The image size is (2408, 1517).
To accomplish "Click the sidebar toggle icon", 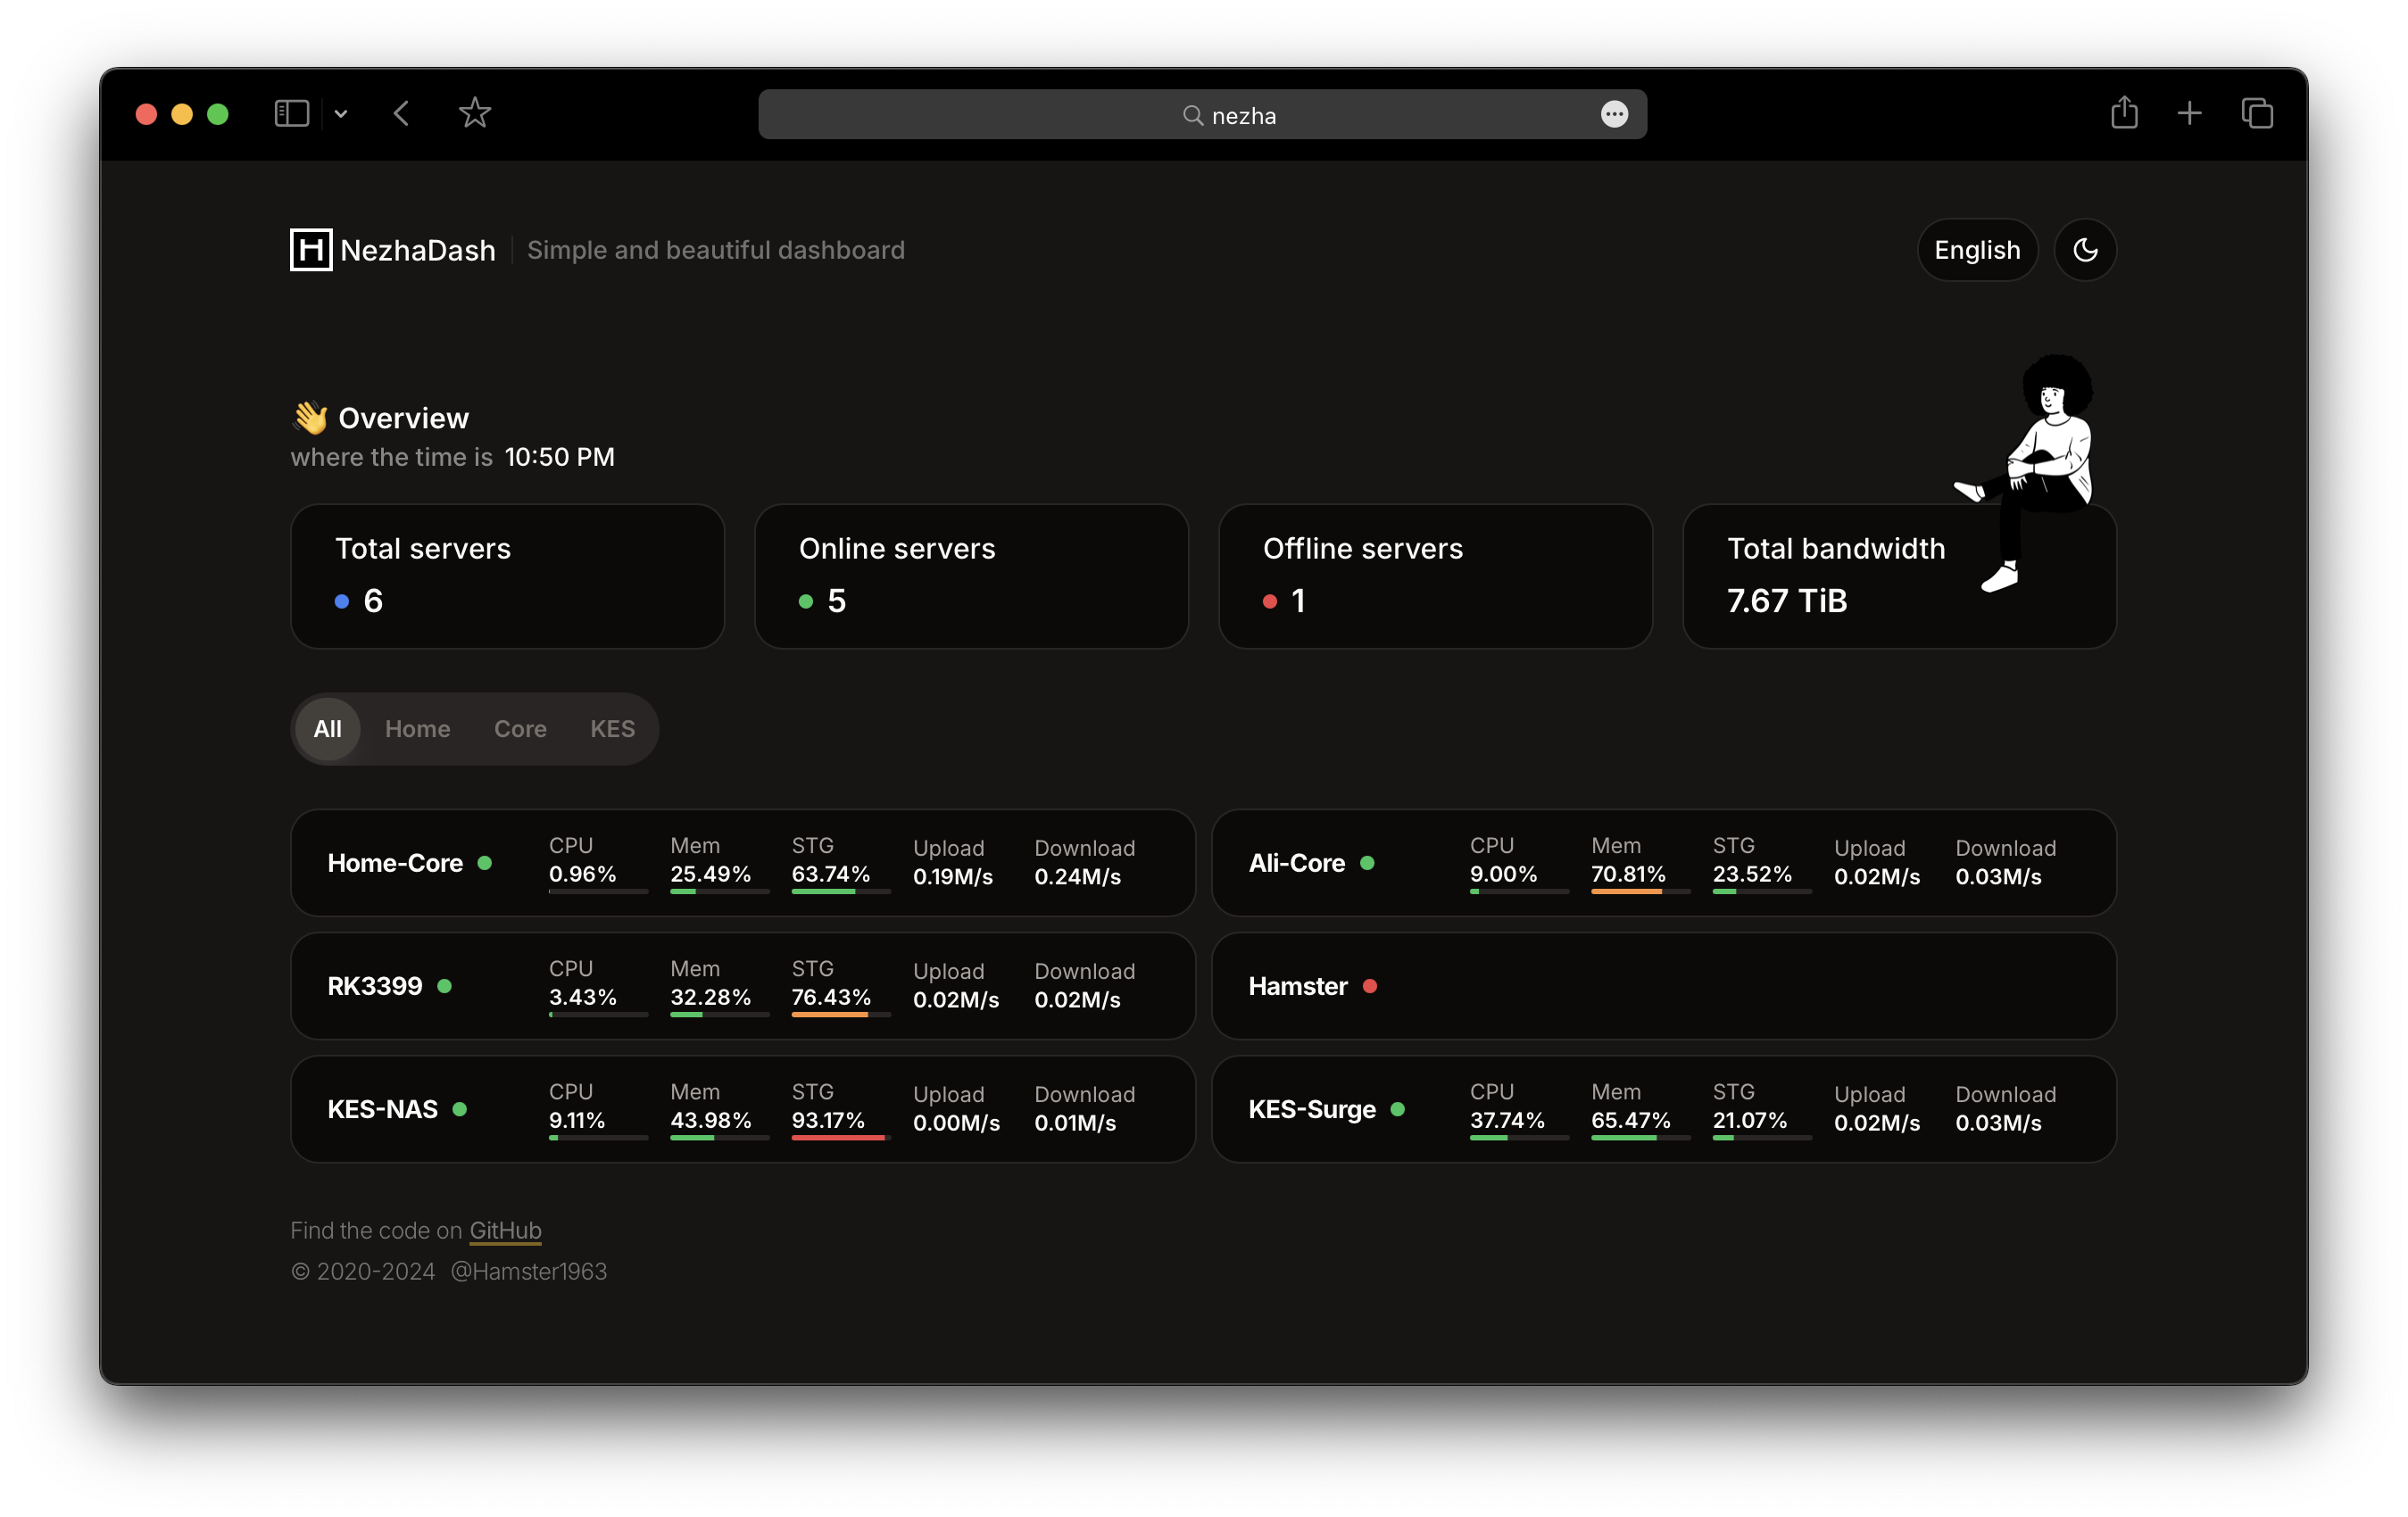I will coord(291,113).
